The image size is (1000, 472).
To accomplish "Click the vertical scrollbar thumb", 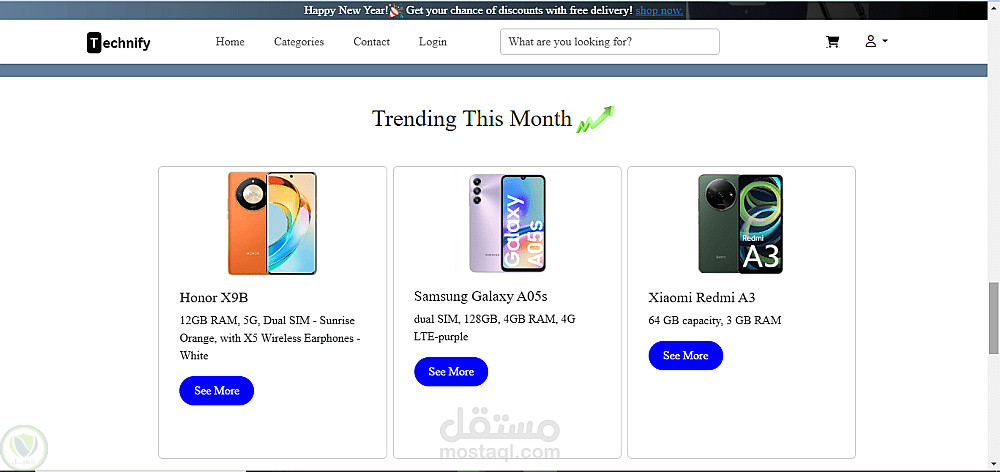I will [994, 317].
